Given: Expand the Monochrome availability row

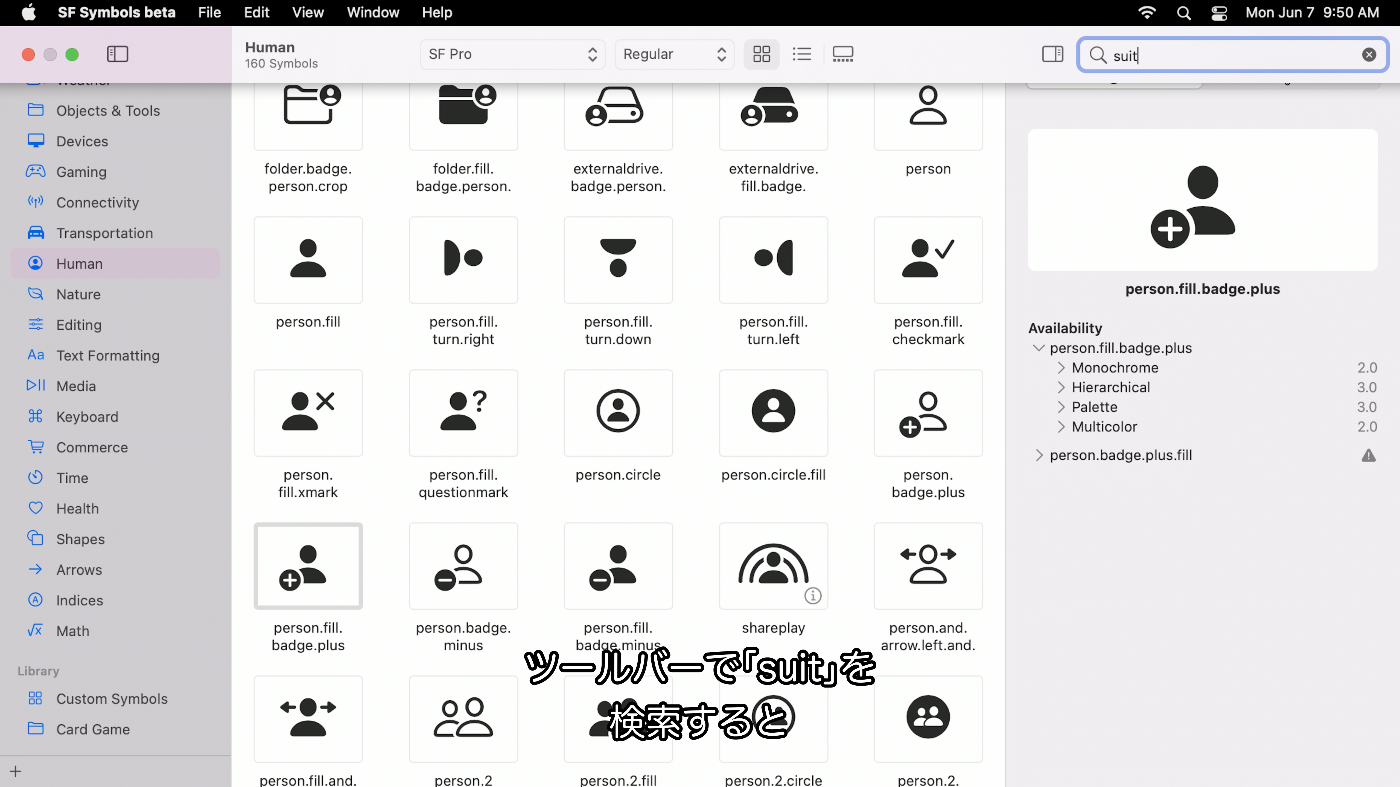Looking at the screenshot, I should pos(1062,368).
